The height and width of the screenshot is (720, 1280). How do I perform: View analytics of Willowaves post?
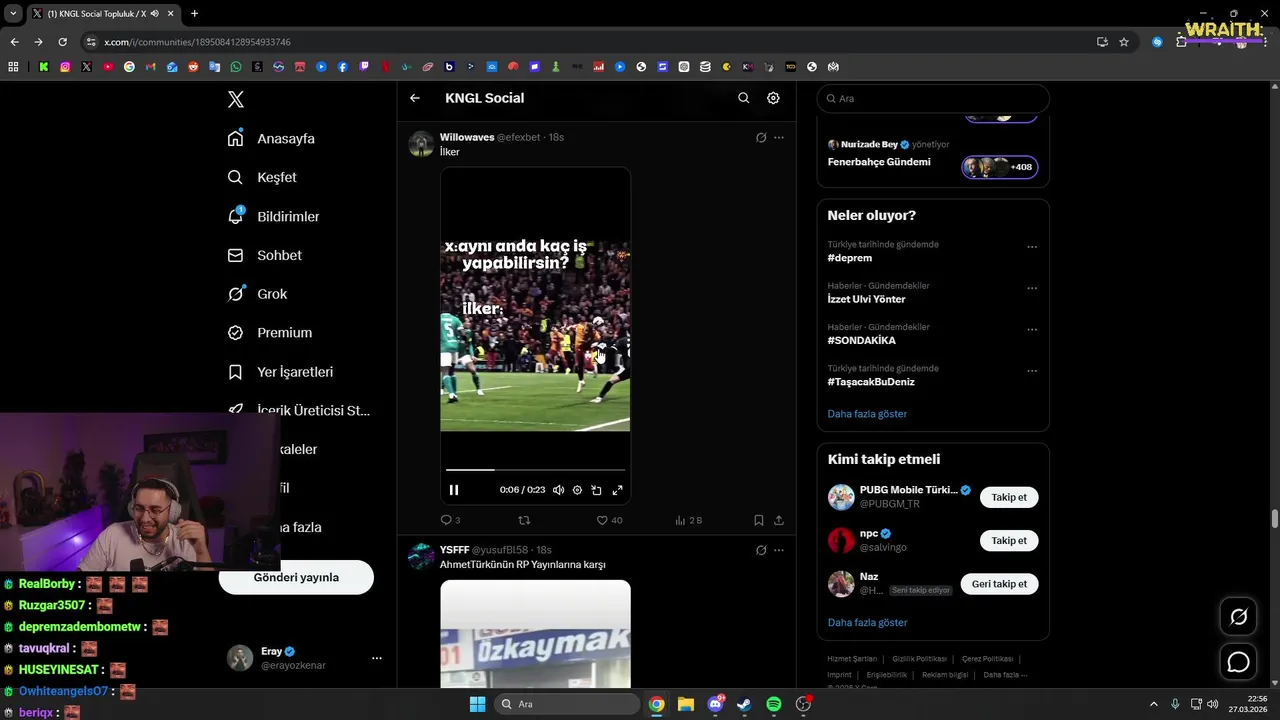click(x=689, y=520)
